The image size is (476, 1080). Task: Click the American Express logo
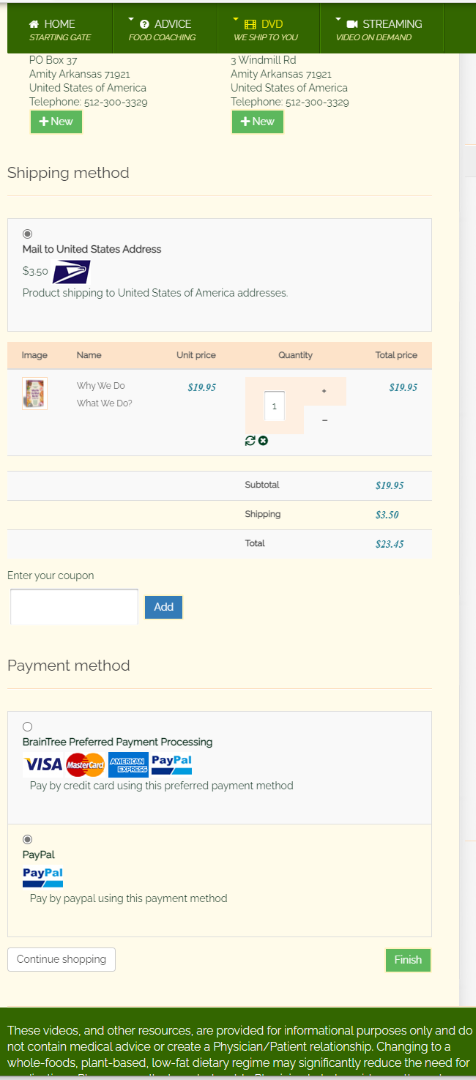point(128,765)
